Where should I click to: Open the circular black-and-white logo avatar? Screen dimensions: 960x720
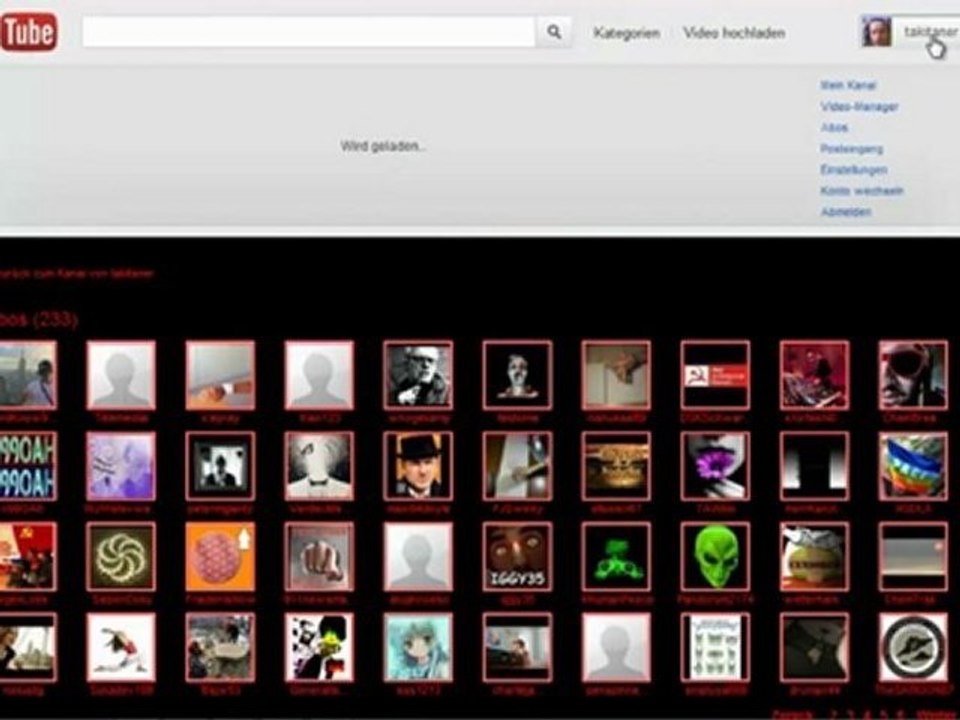point(913,647)
